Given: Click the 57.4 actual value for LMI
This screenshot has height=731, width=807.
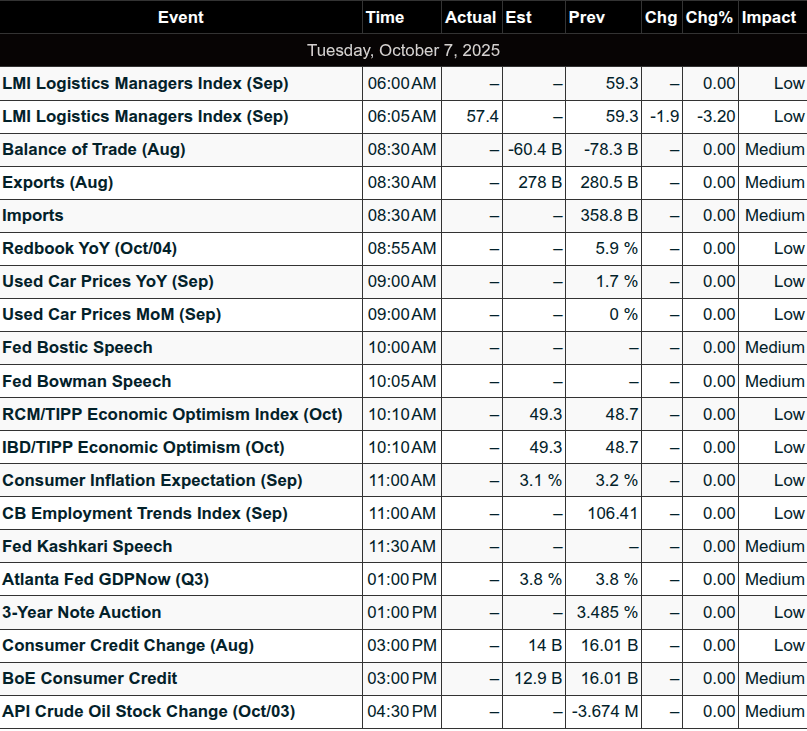Looking at the screenshot, I should pyautogui.click(x=482, y=117).
